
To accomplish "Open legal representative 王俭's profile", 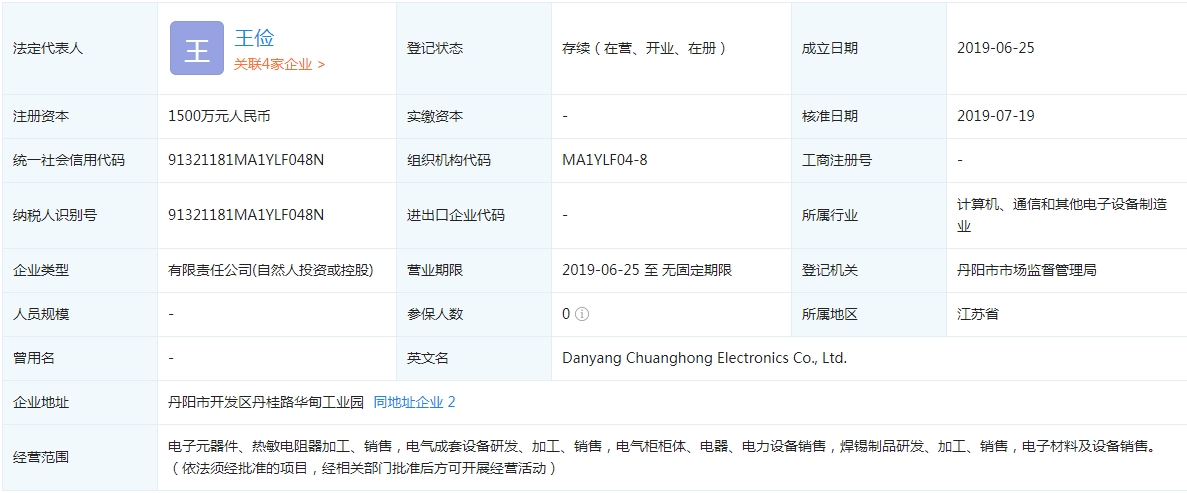I will coord(253,38).
